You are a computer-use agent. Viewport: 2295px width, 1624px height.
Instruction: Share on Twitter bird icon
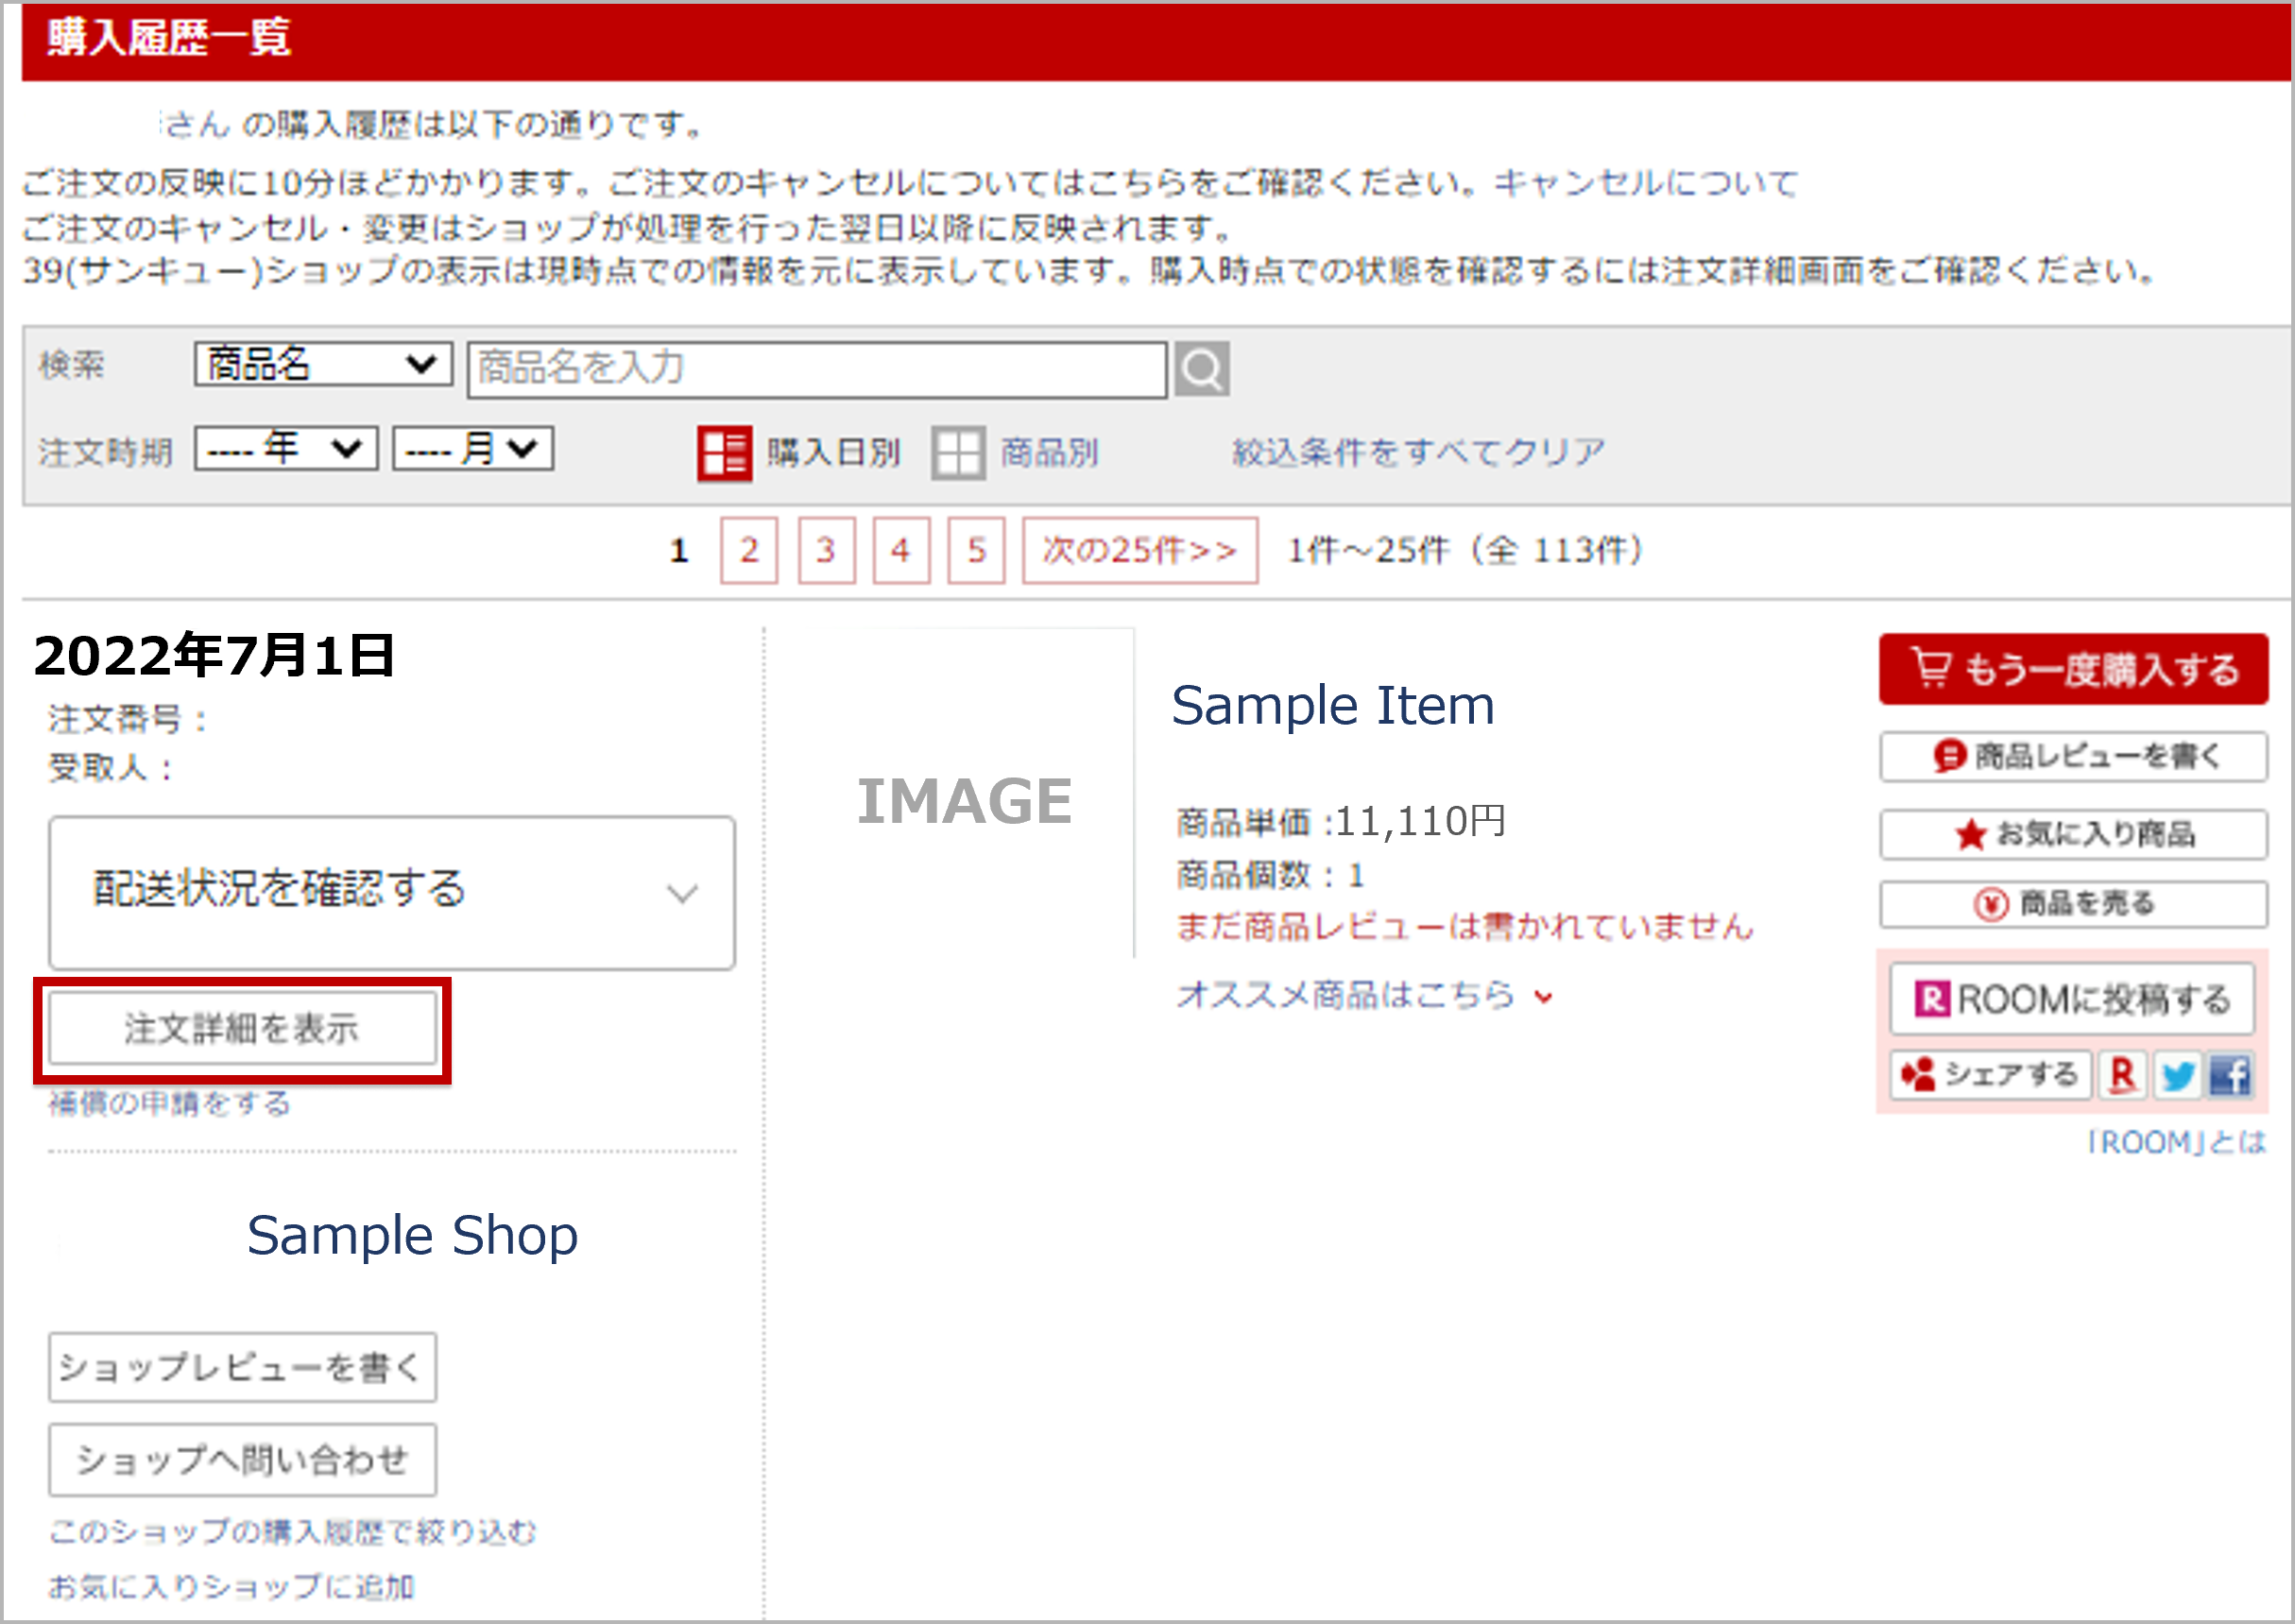(x=2176, y=1075)
